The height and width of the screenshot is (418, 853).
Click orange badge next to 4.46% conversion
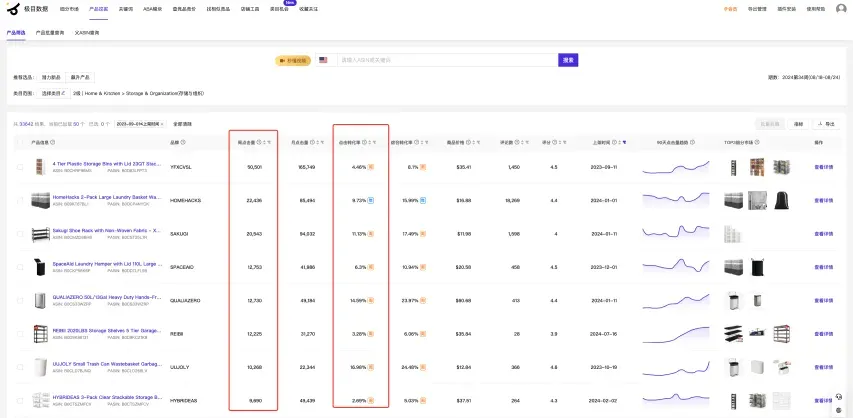click(x=370, y=167)
